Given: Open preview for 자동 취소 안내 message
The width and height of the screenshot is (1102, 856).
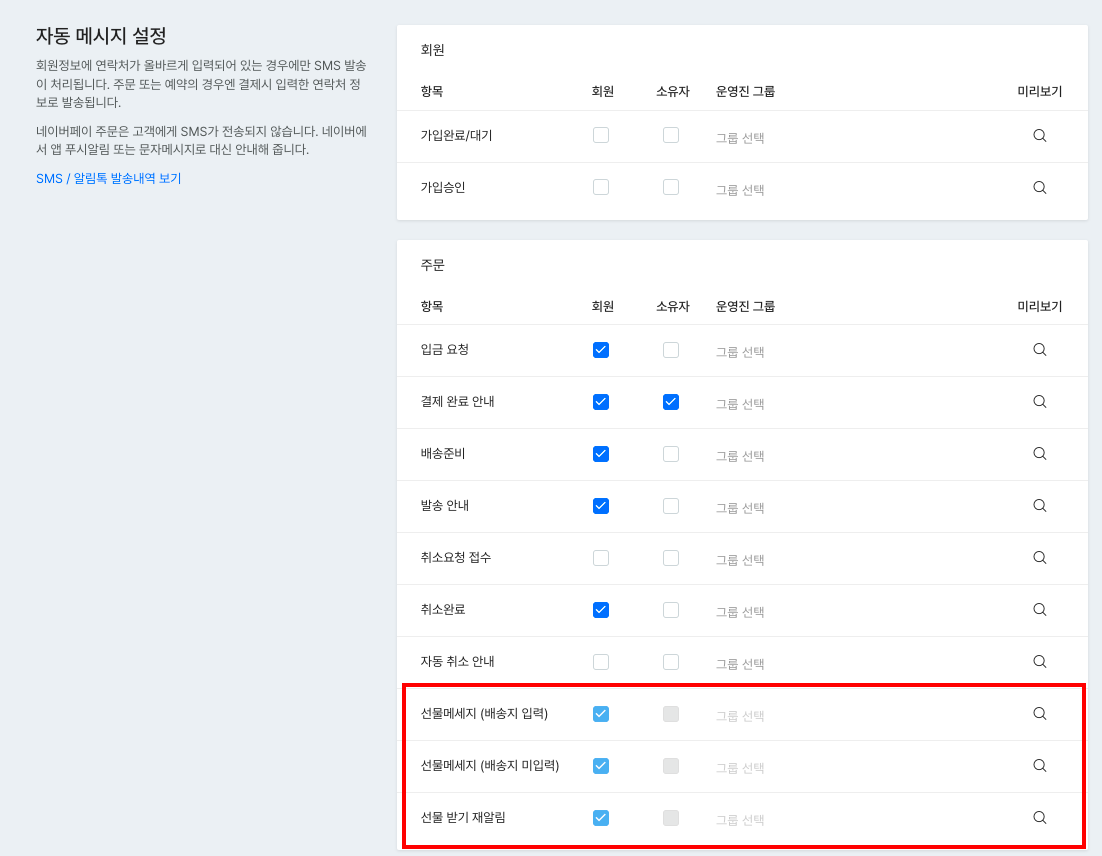Looking at the screenshot, I should pyautogui.click(x=1039, y=661).
